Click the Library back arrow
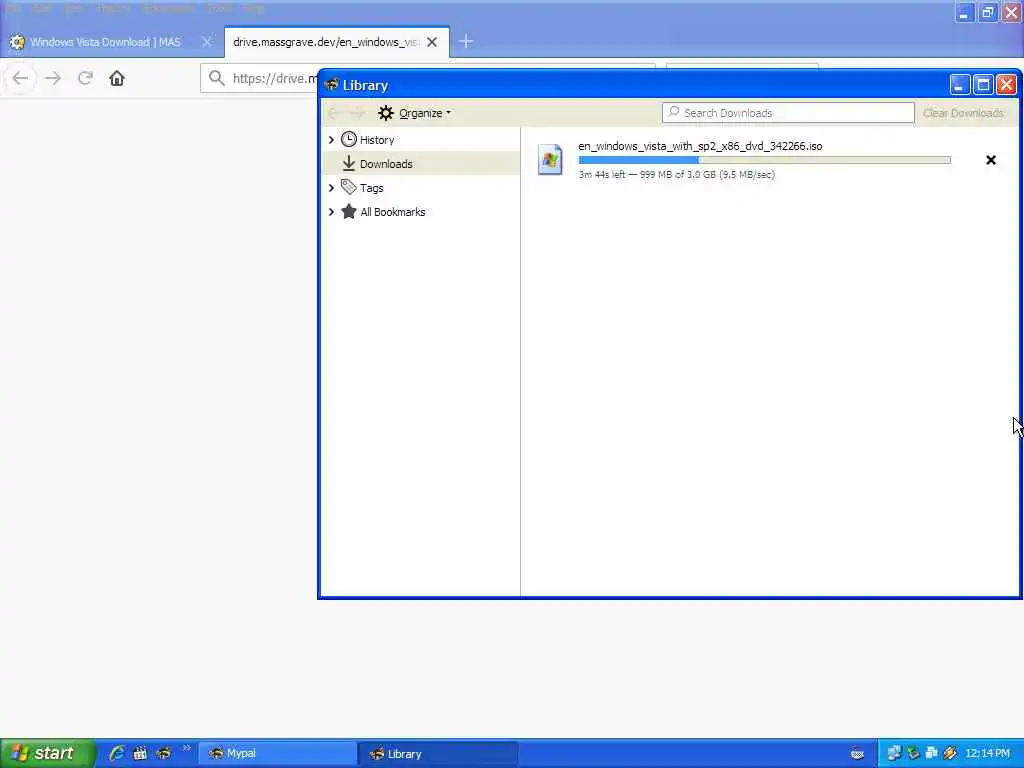Viewport: 1024px width, 768px height. coord(336,113)
